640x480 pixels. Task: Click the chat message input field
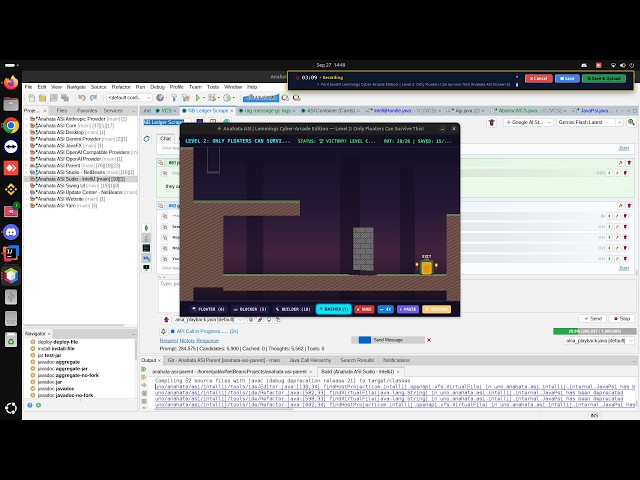[x=169, y=296]
